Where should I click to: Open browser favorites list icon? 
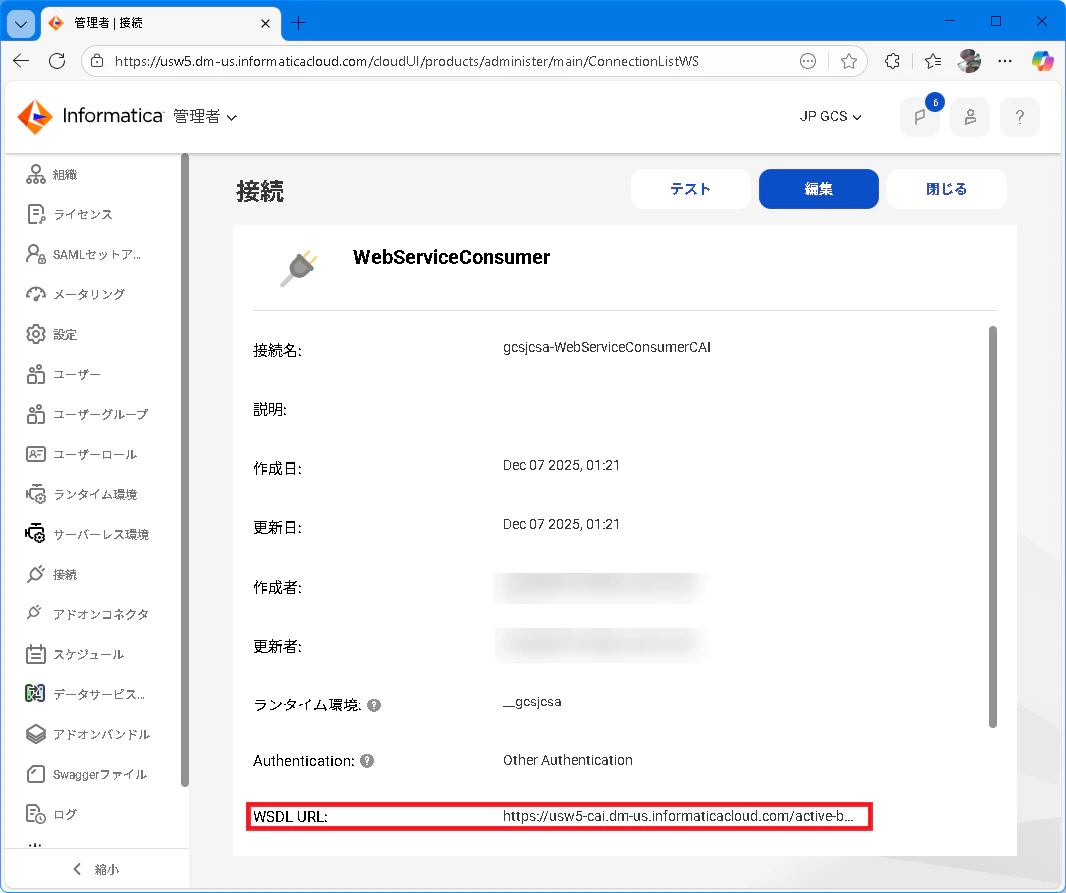(x=933, y=61)
